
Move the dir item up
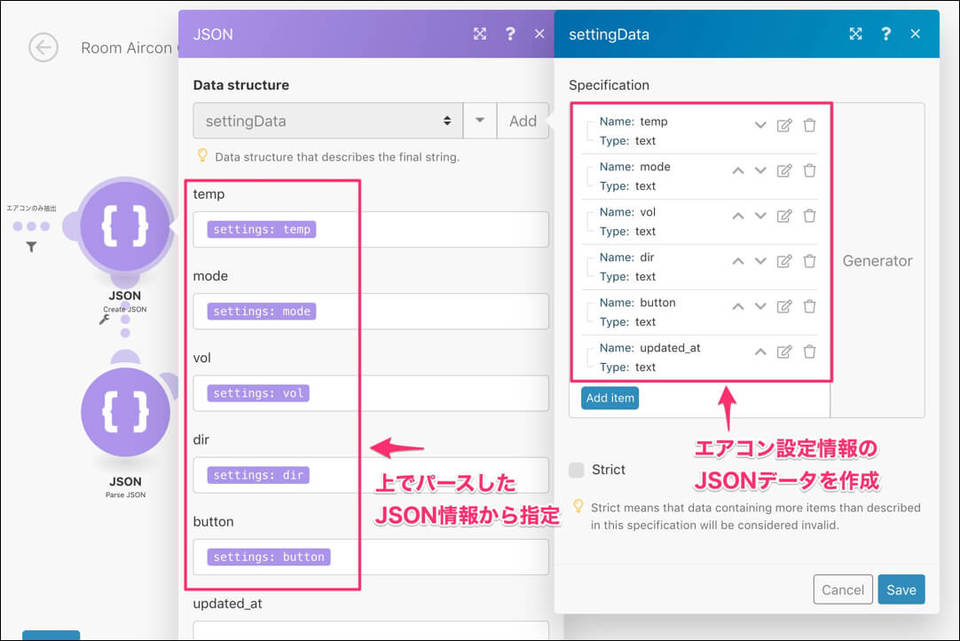pos(738,261)
